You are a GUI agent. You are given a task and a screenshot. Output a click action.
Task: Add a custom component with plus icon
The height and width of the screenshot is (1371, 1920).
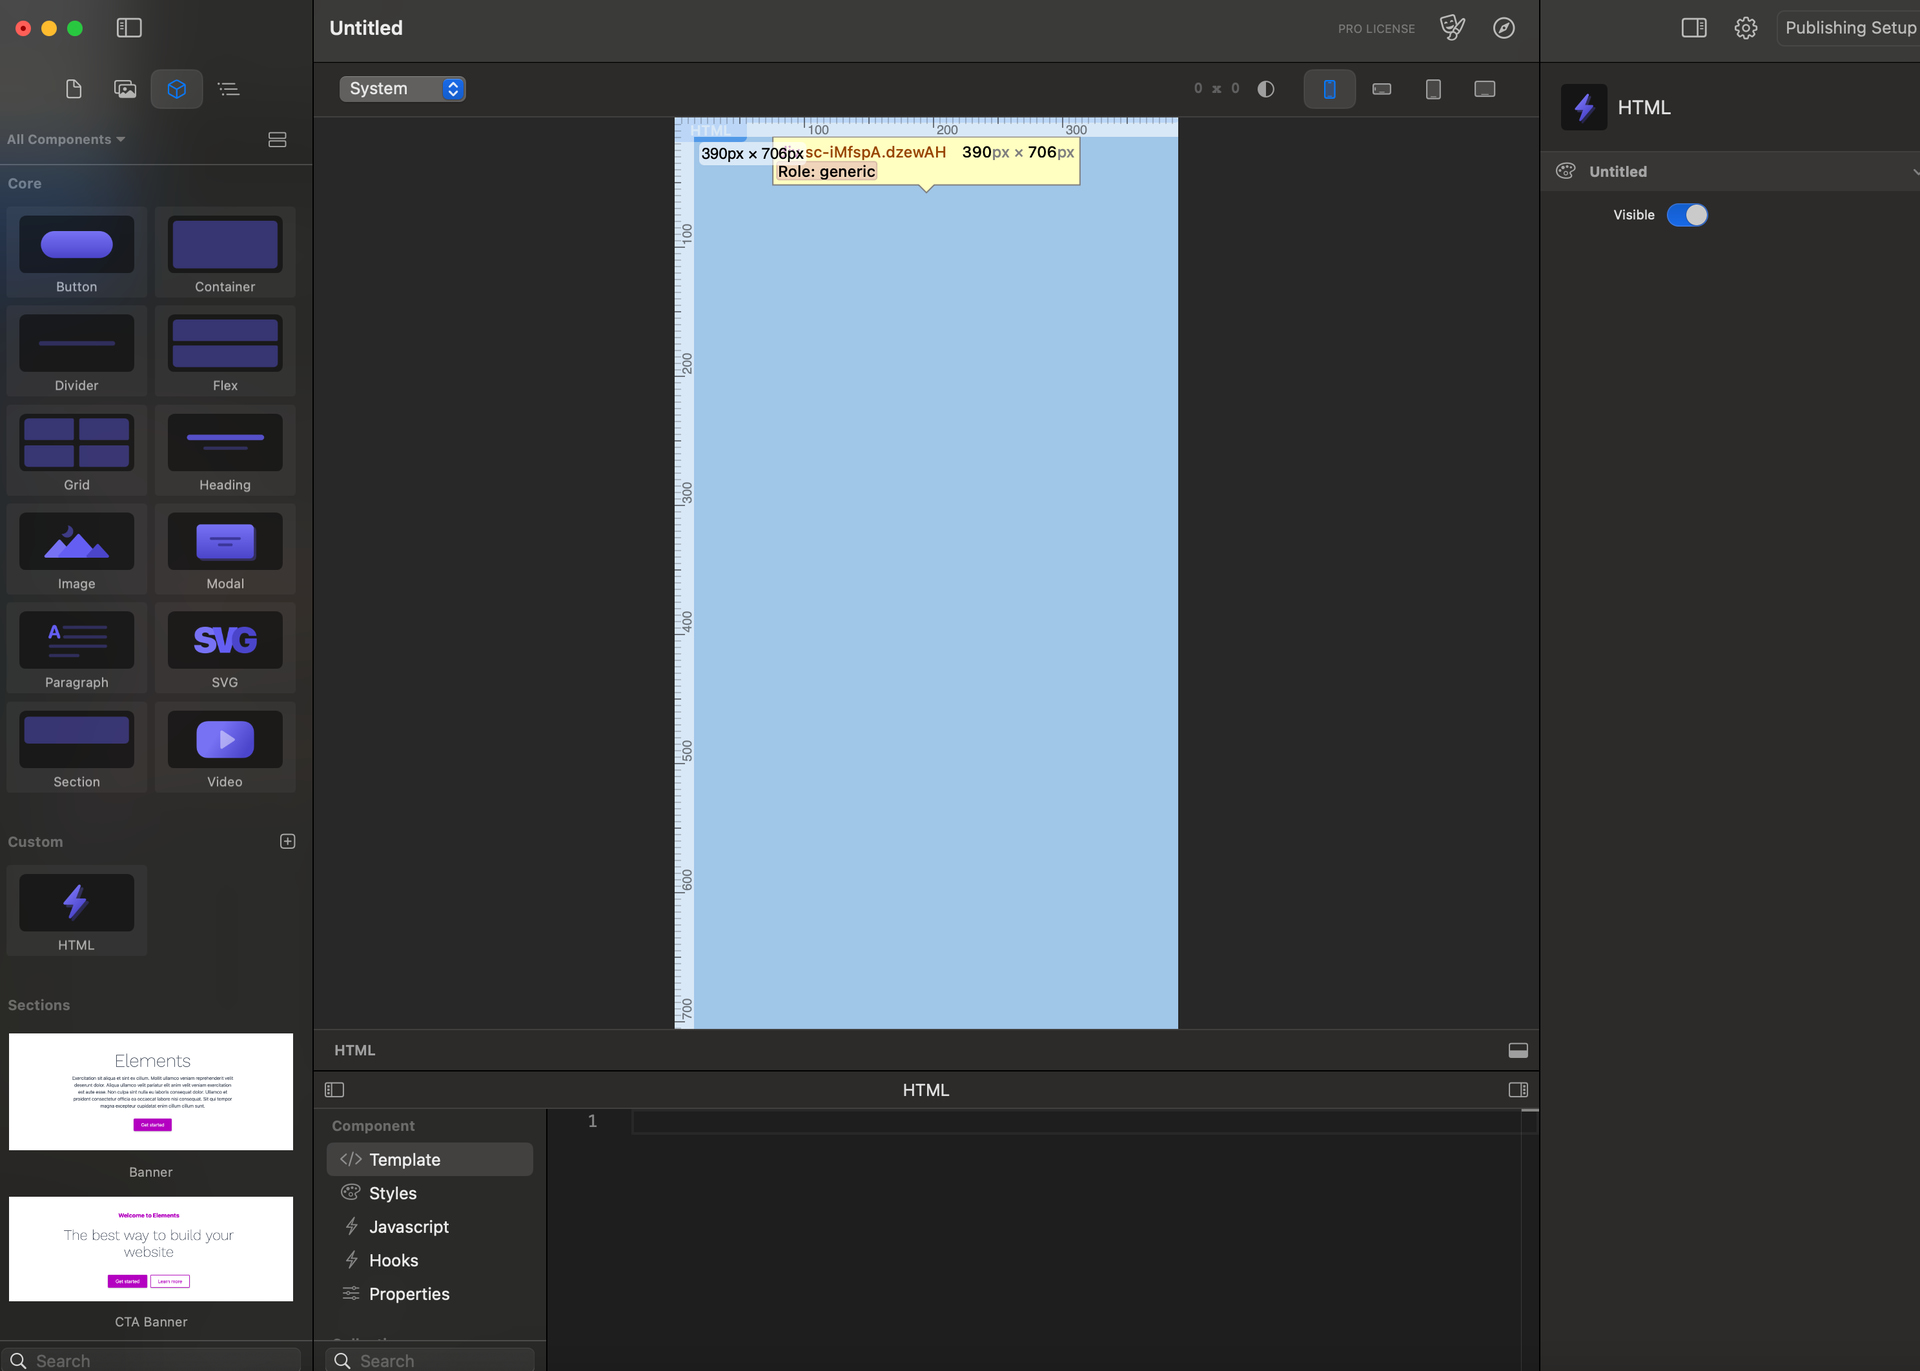coord(287,841)
